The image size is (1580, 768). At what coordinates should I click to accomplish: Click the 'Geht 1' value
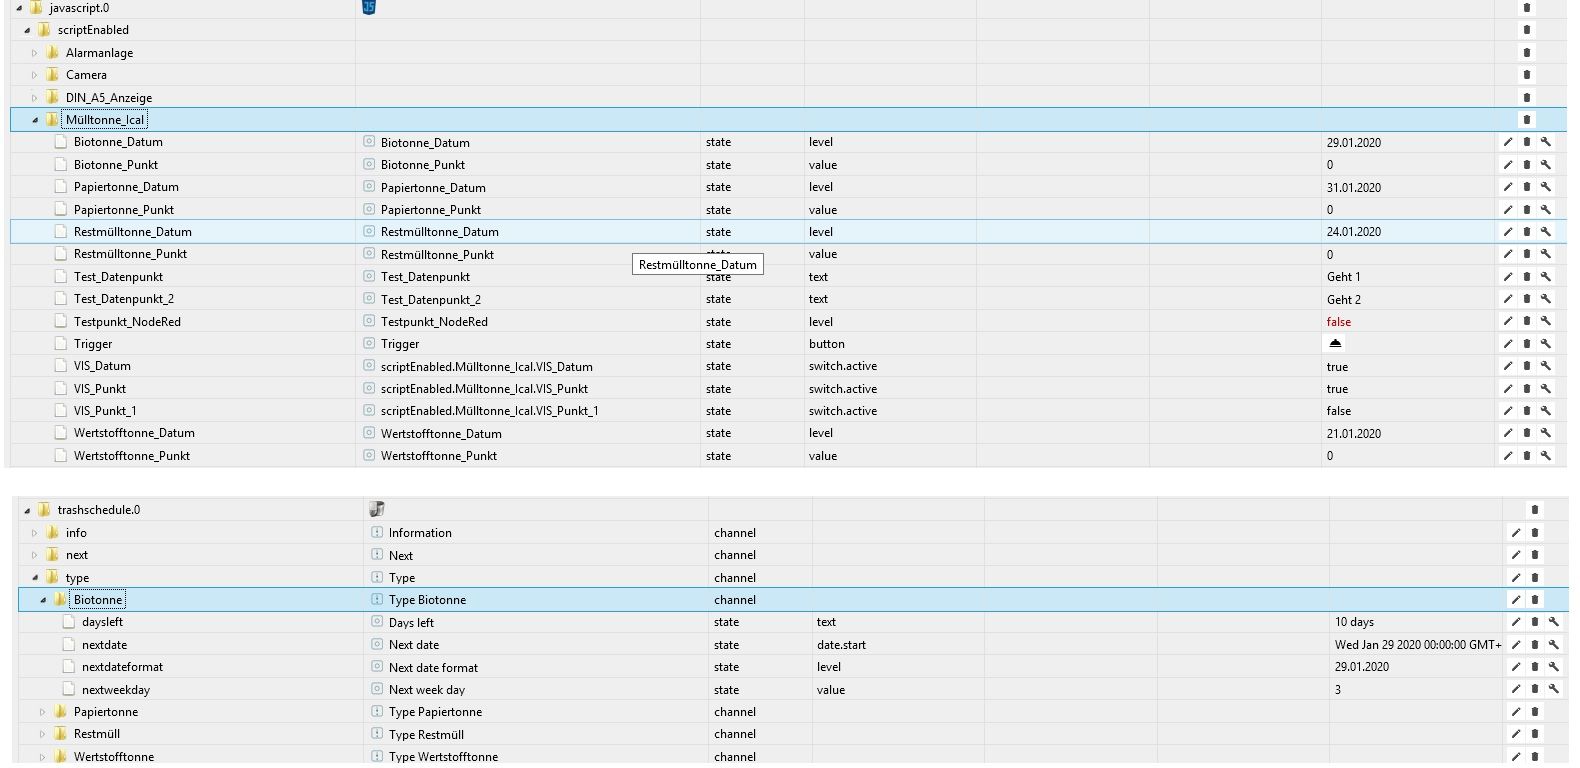1343,276
